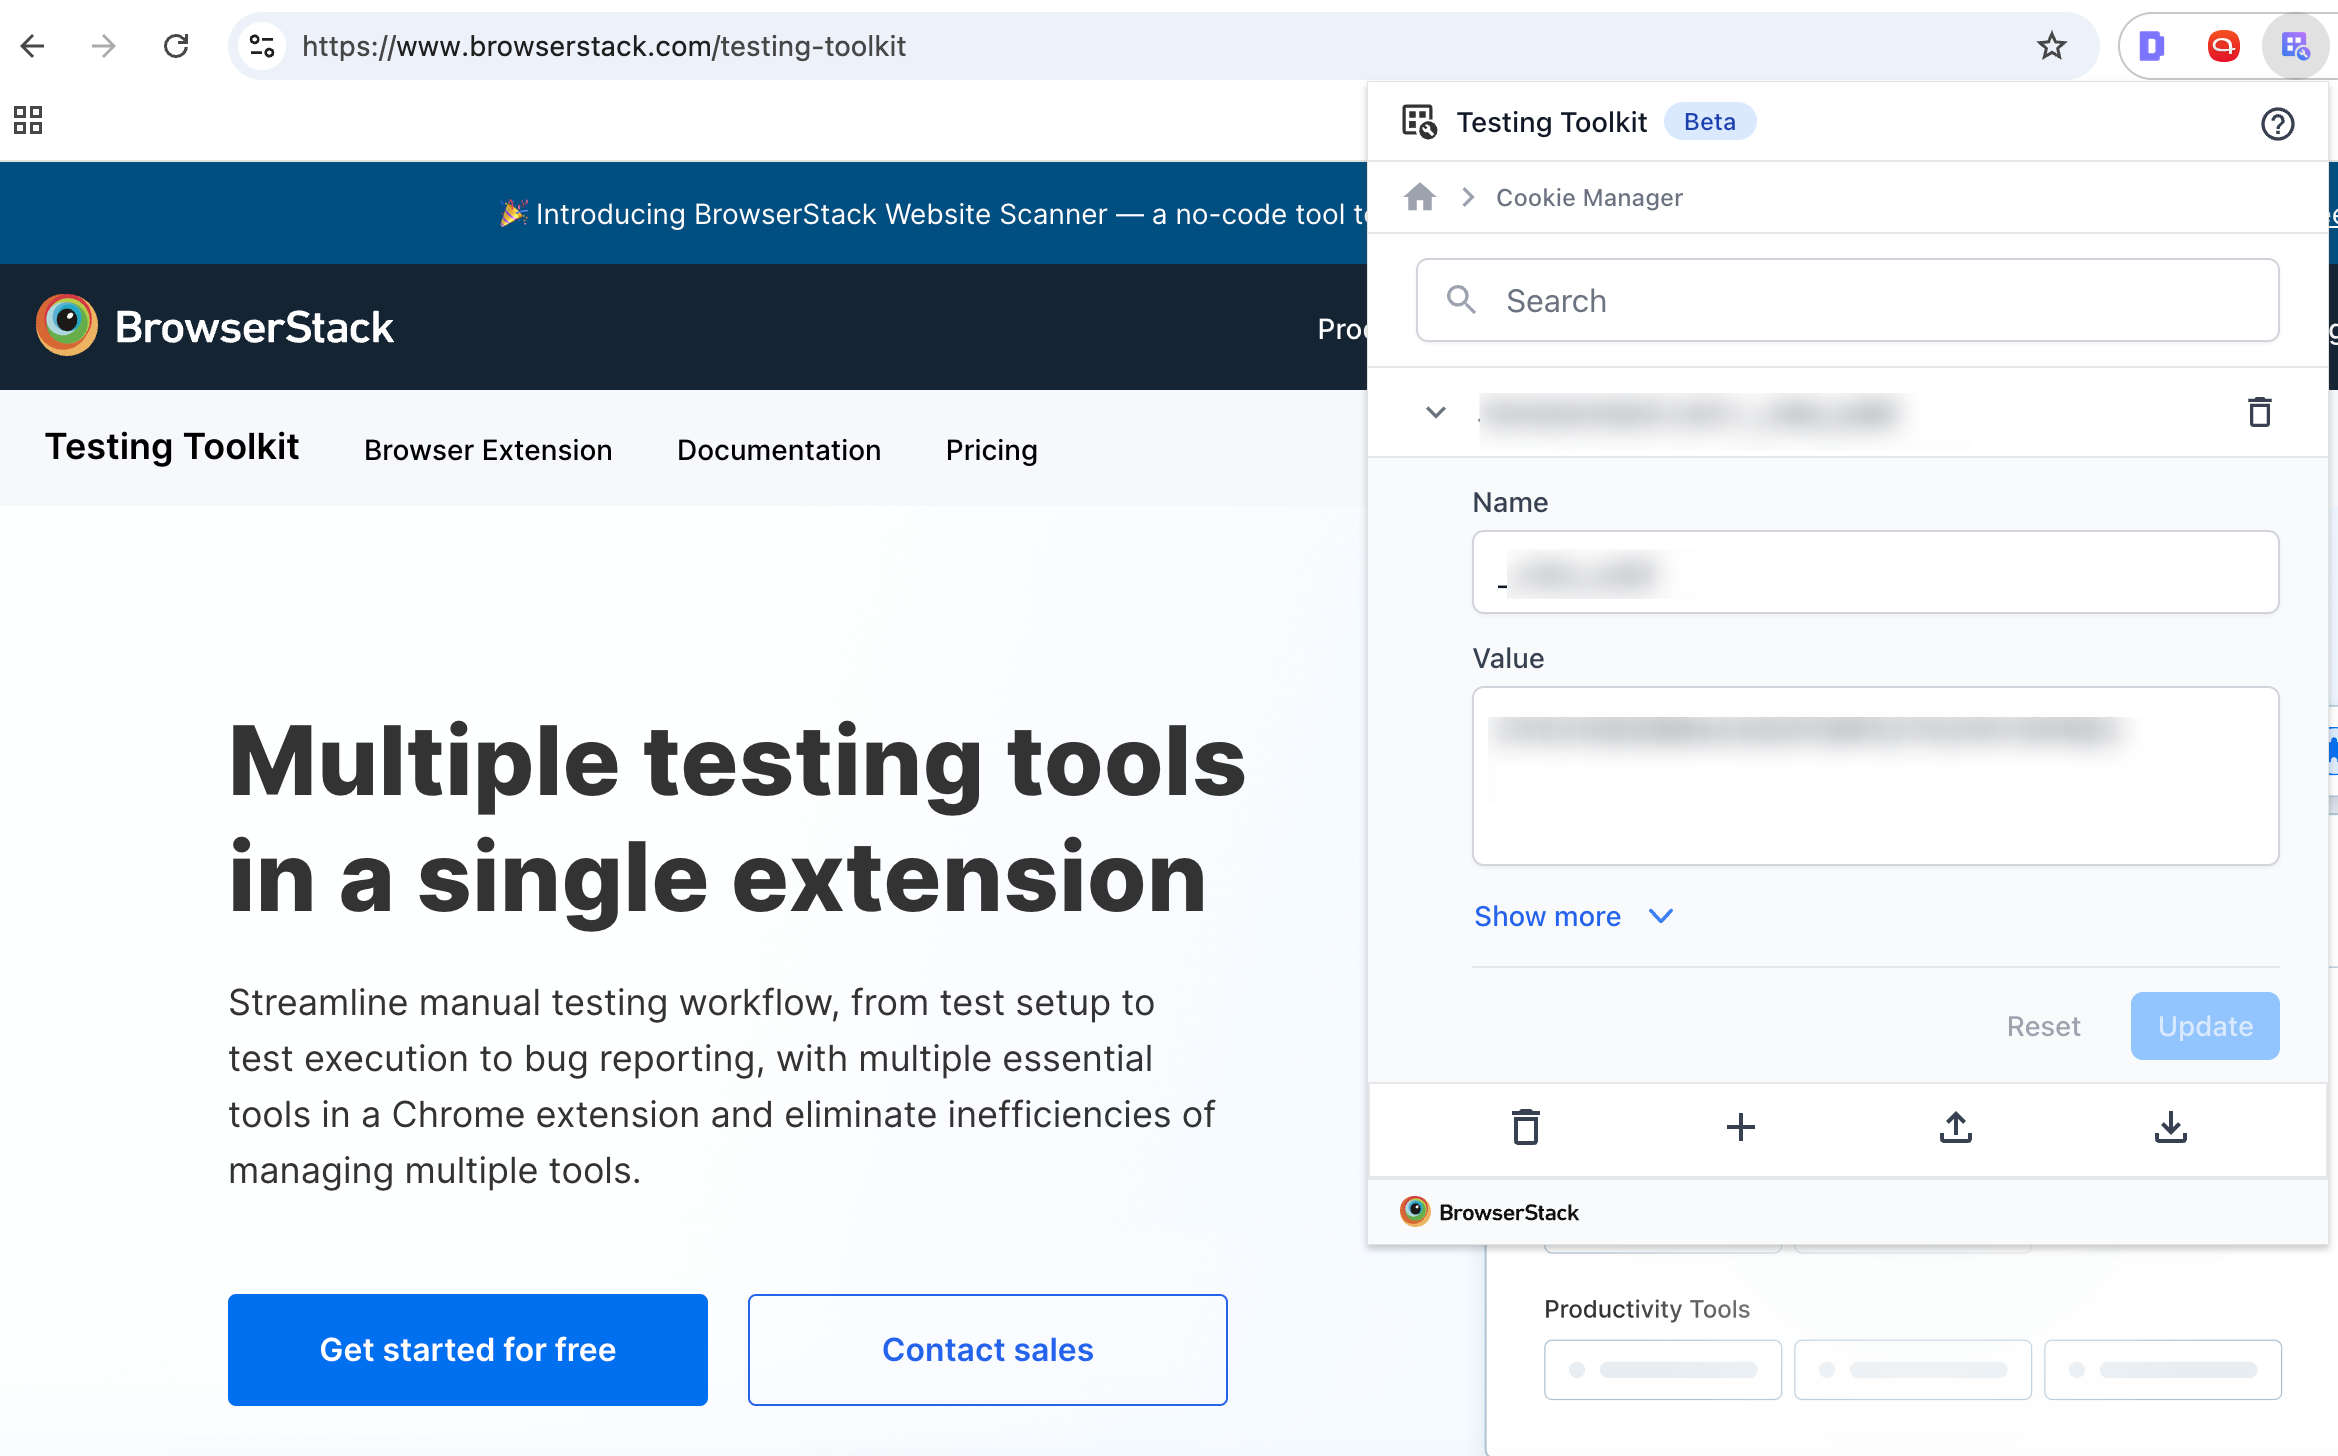The width and height of the screenshot is (2338, 1456).
Task: Select the Testing Toolkit heading link
Action: click(172, 447)
